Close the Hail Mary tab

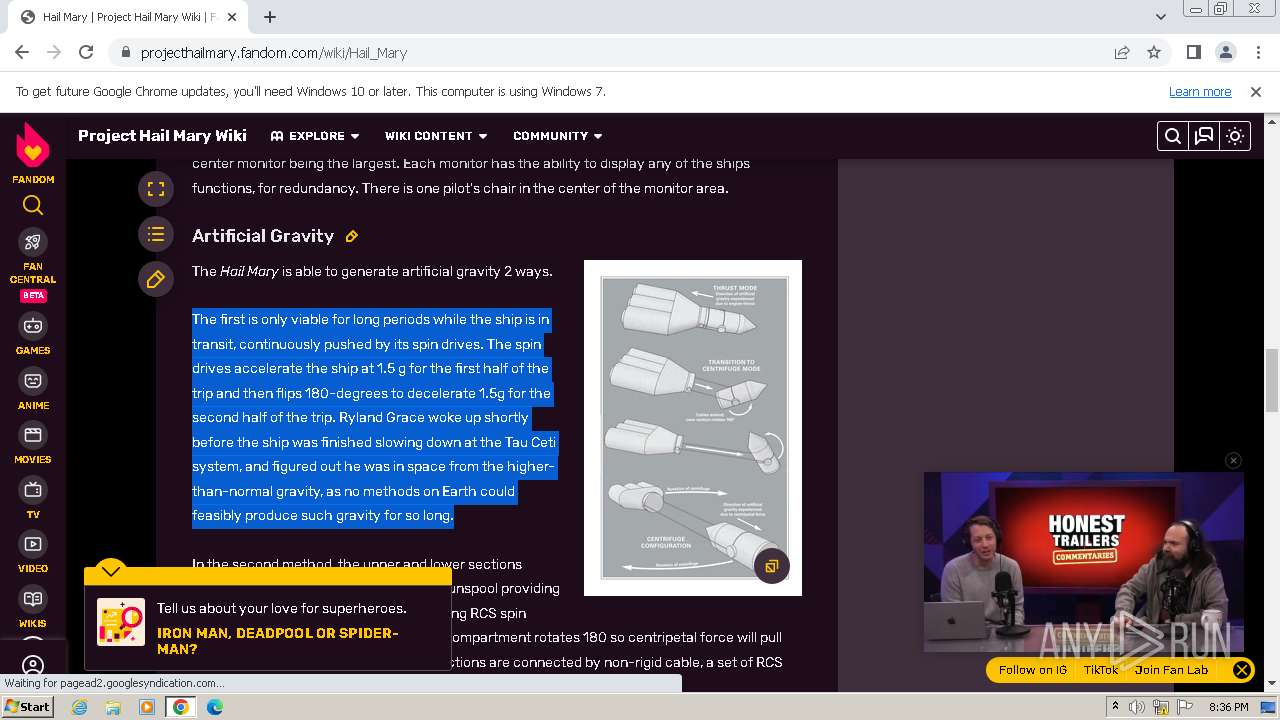[x=233, y=17]
